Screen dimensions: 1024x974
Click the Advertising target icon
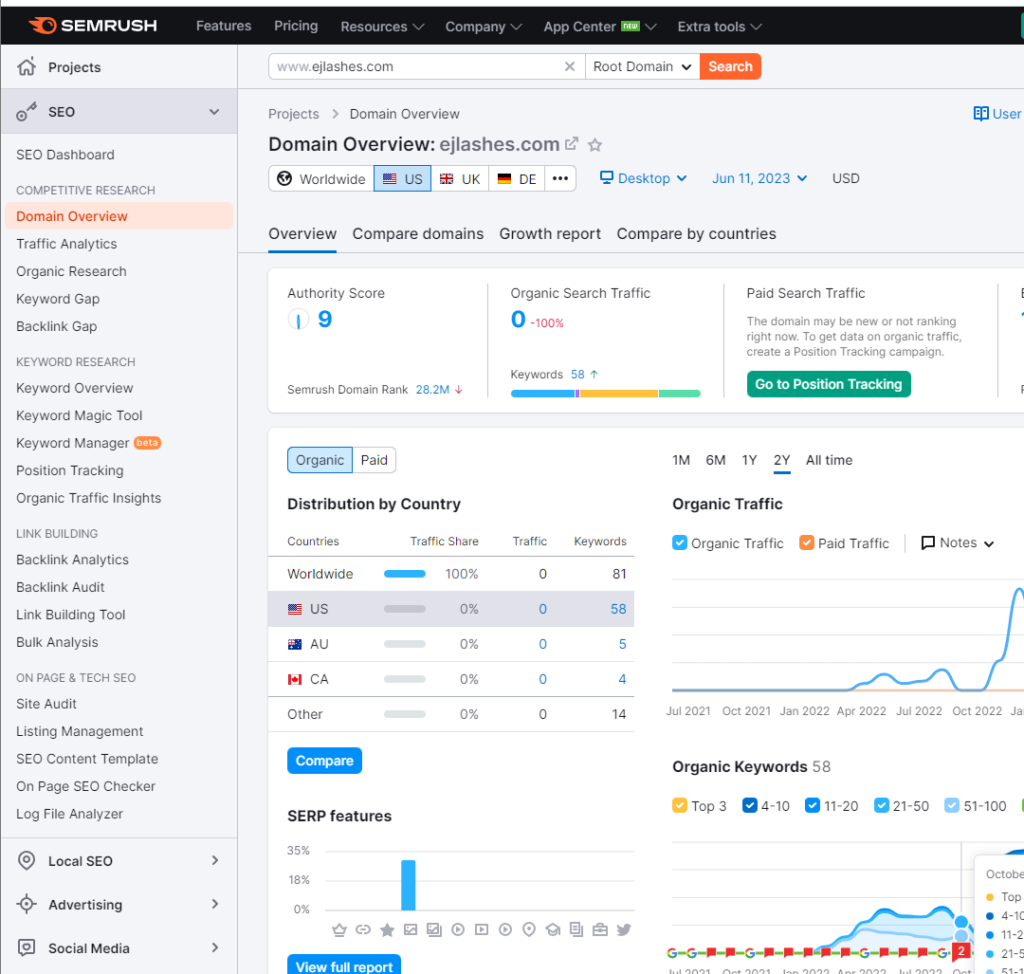point(27,905)
